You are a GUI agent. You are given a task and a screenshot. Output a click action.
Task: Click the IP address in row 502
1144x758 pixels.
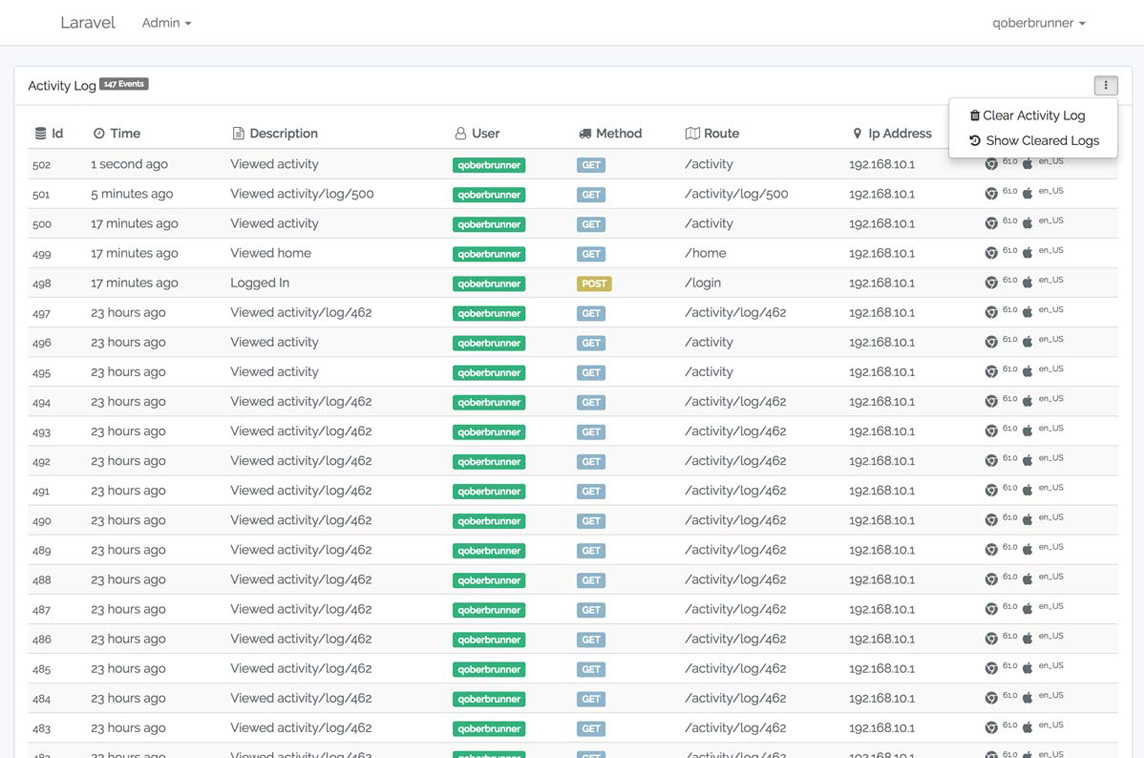(881, 164)
